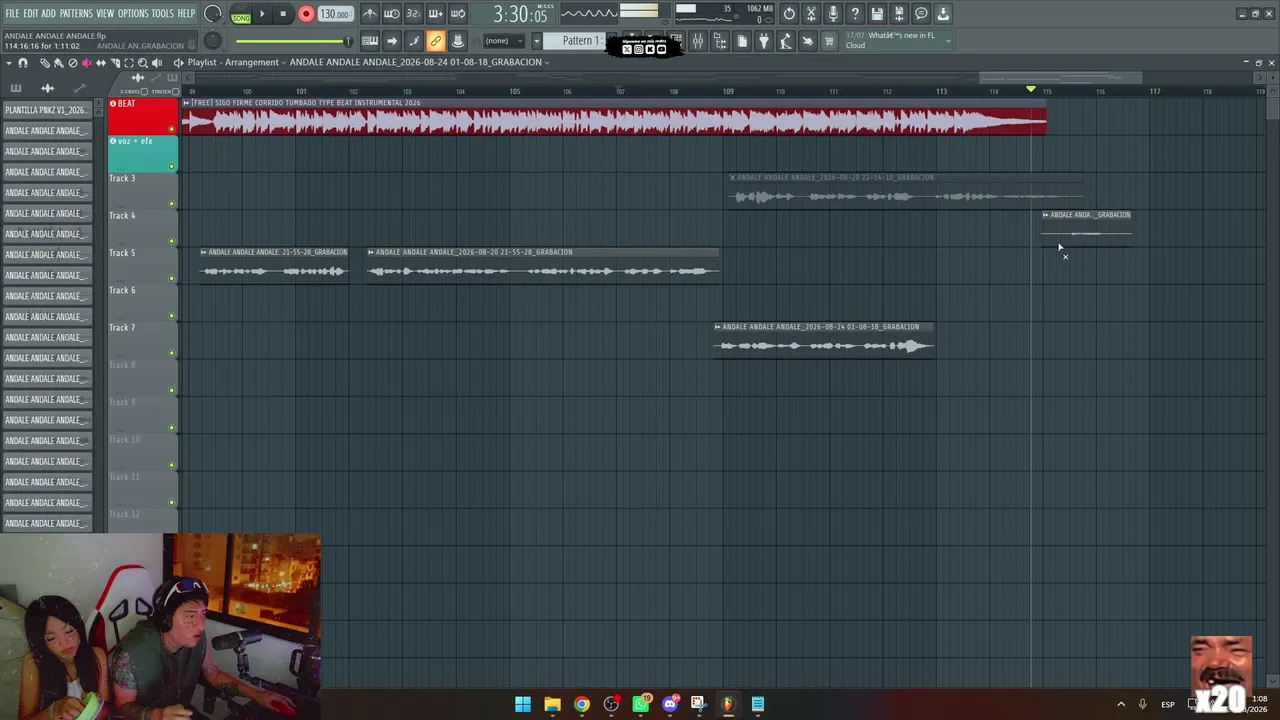Mute Track 4 using its green light
Image resolution: width=1280 pixels, height=720 pixels.
click(x=172, y=241)
